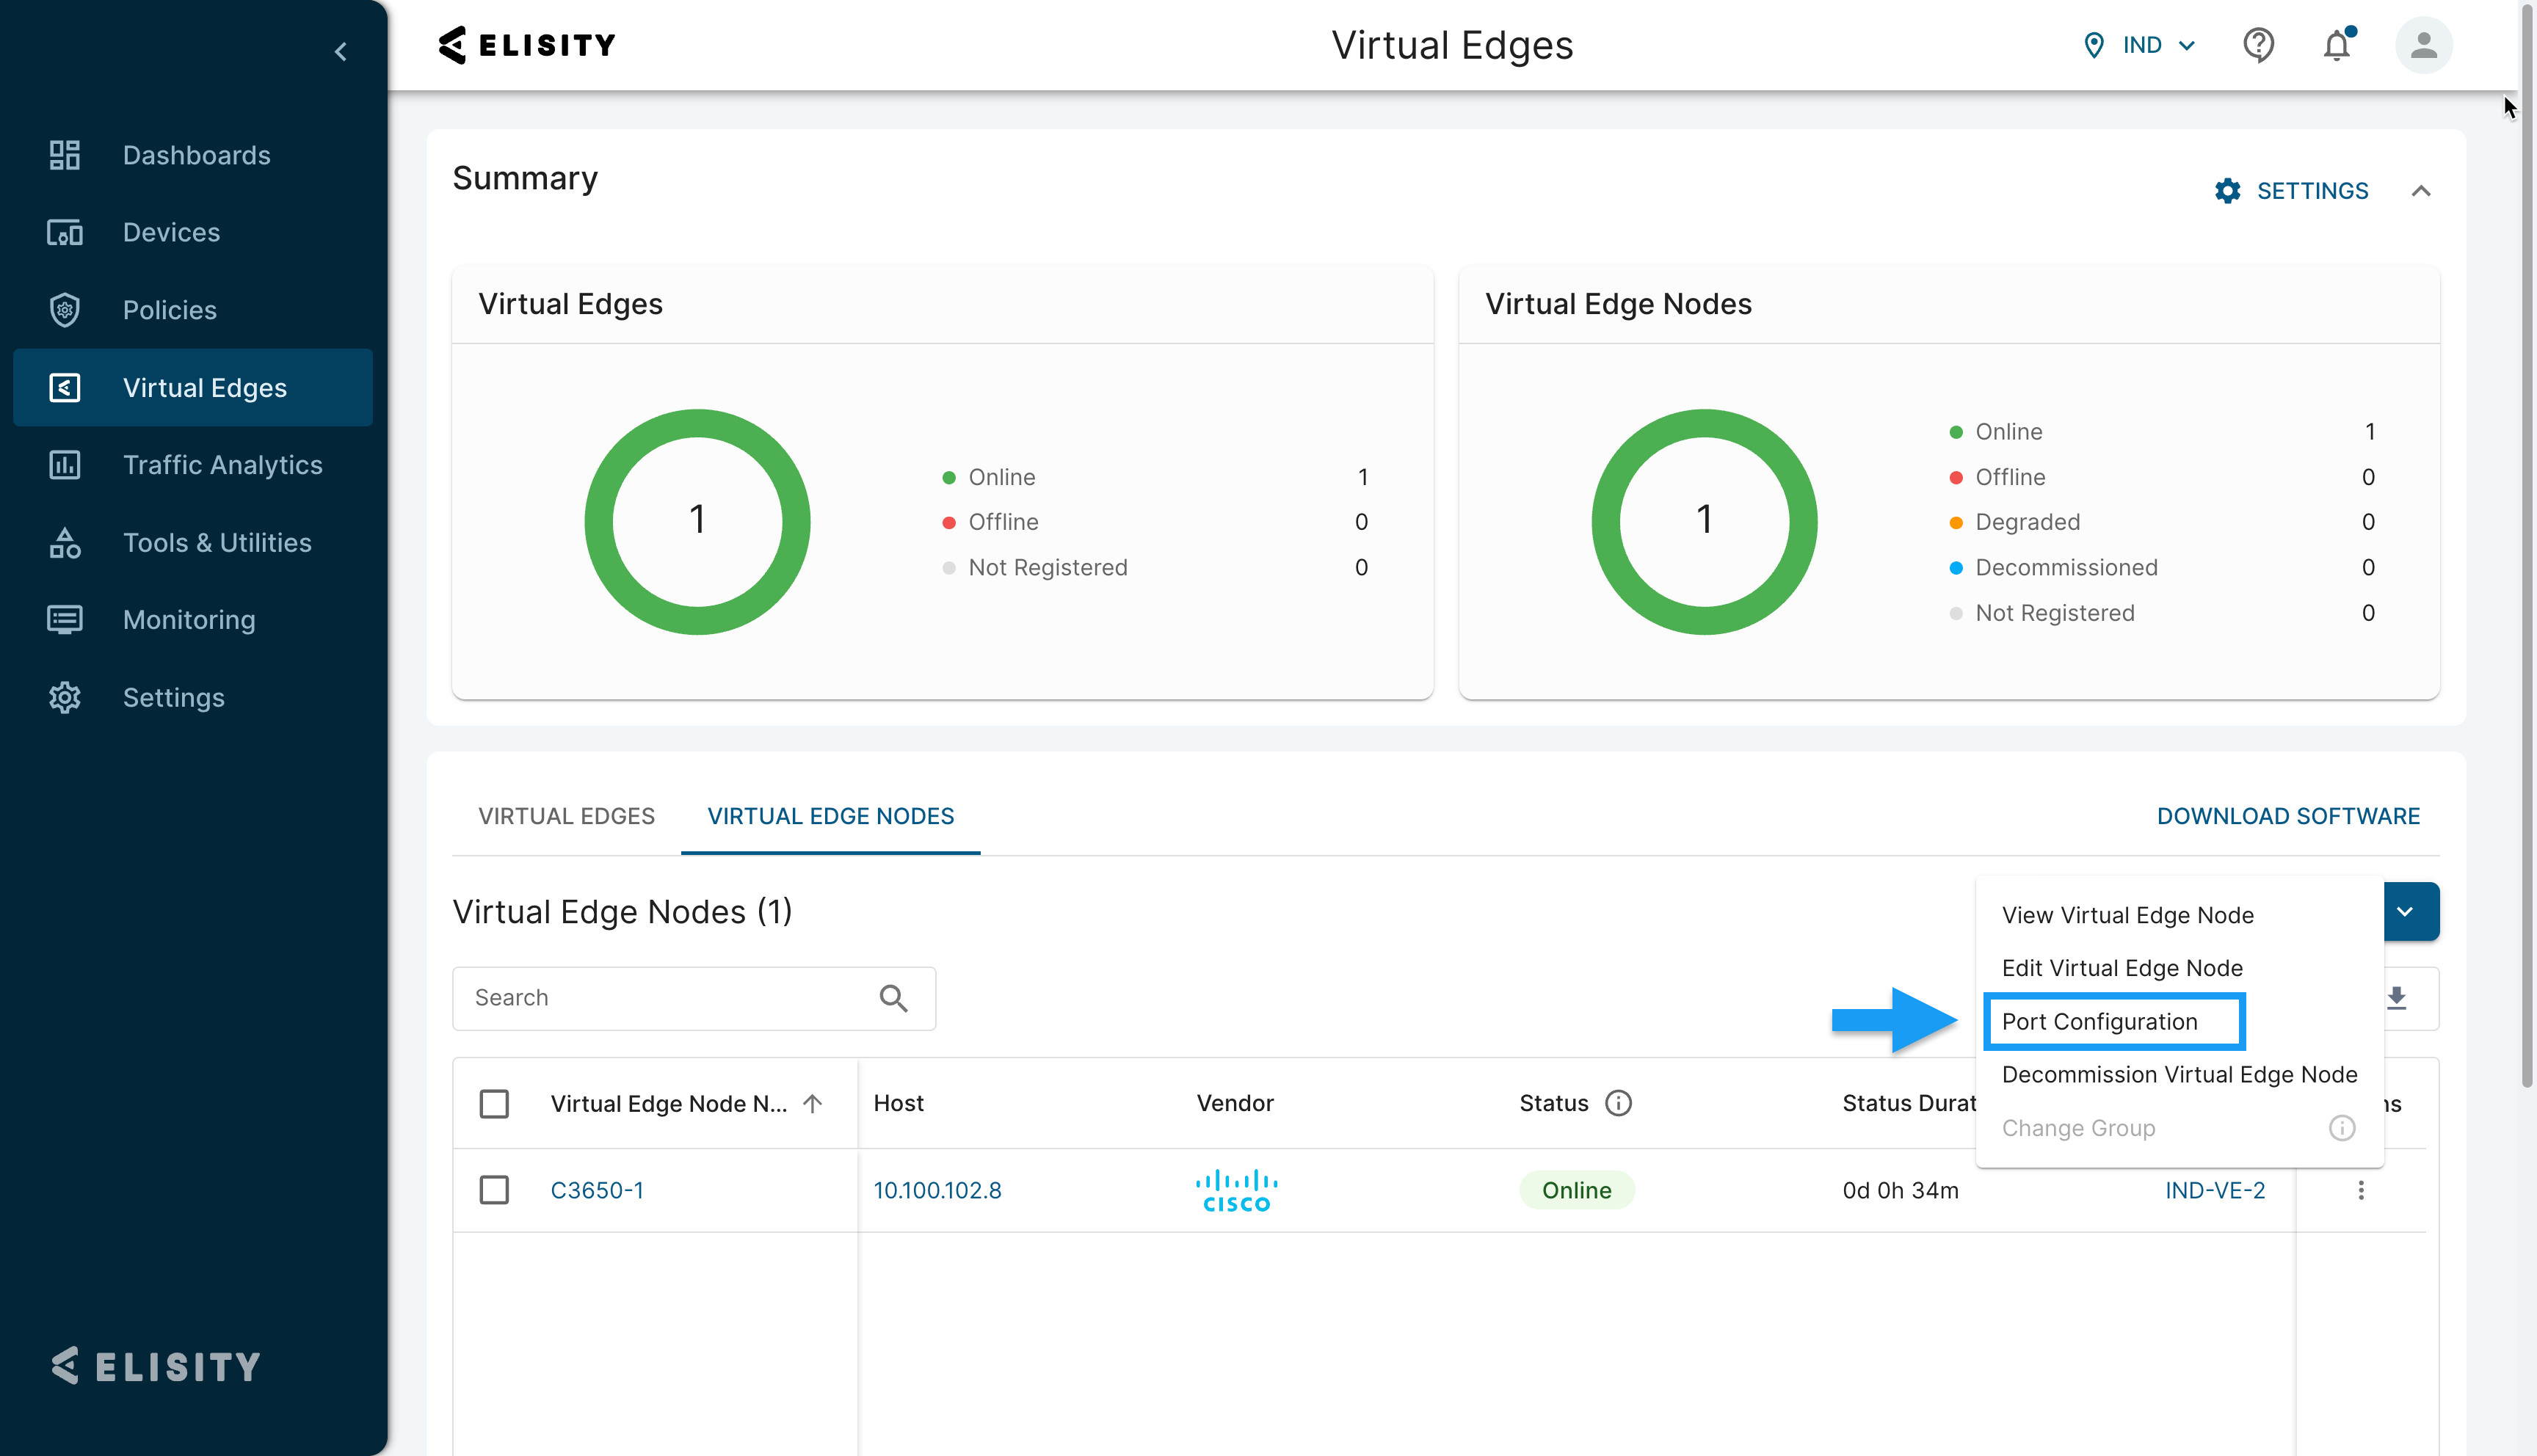Open the Dashboards section in sidebar
The width and height of the screenshot is (2537, 1456).
[x=196, y=155]
